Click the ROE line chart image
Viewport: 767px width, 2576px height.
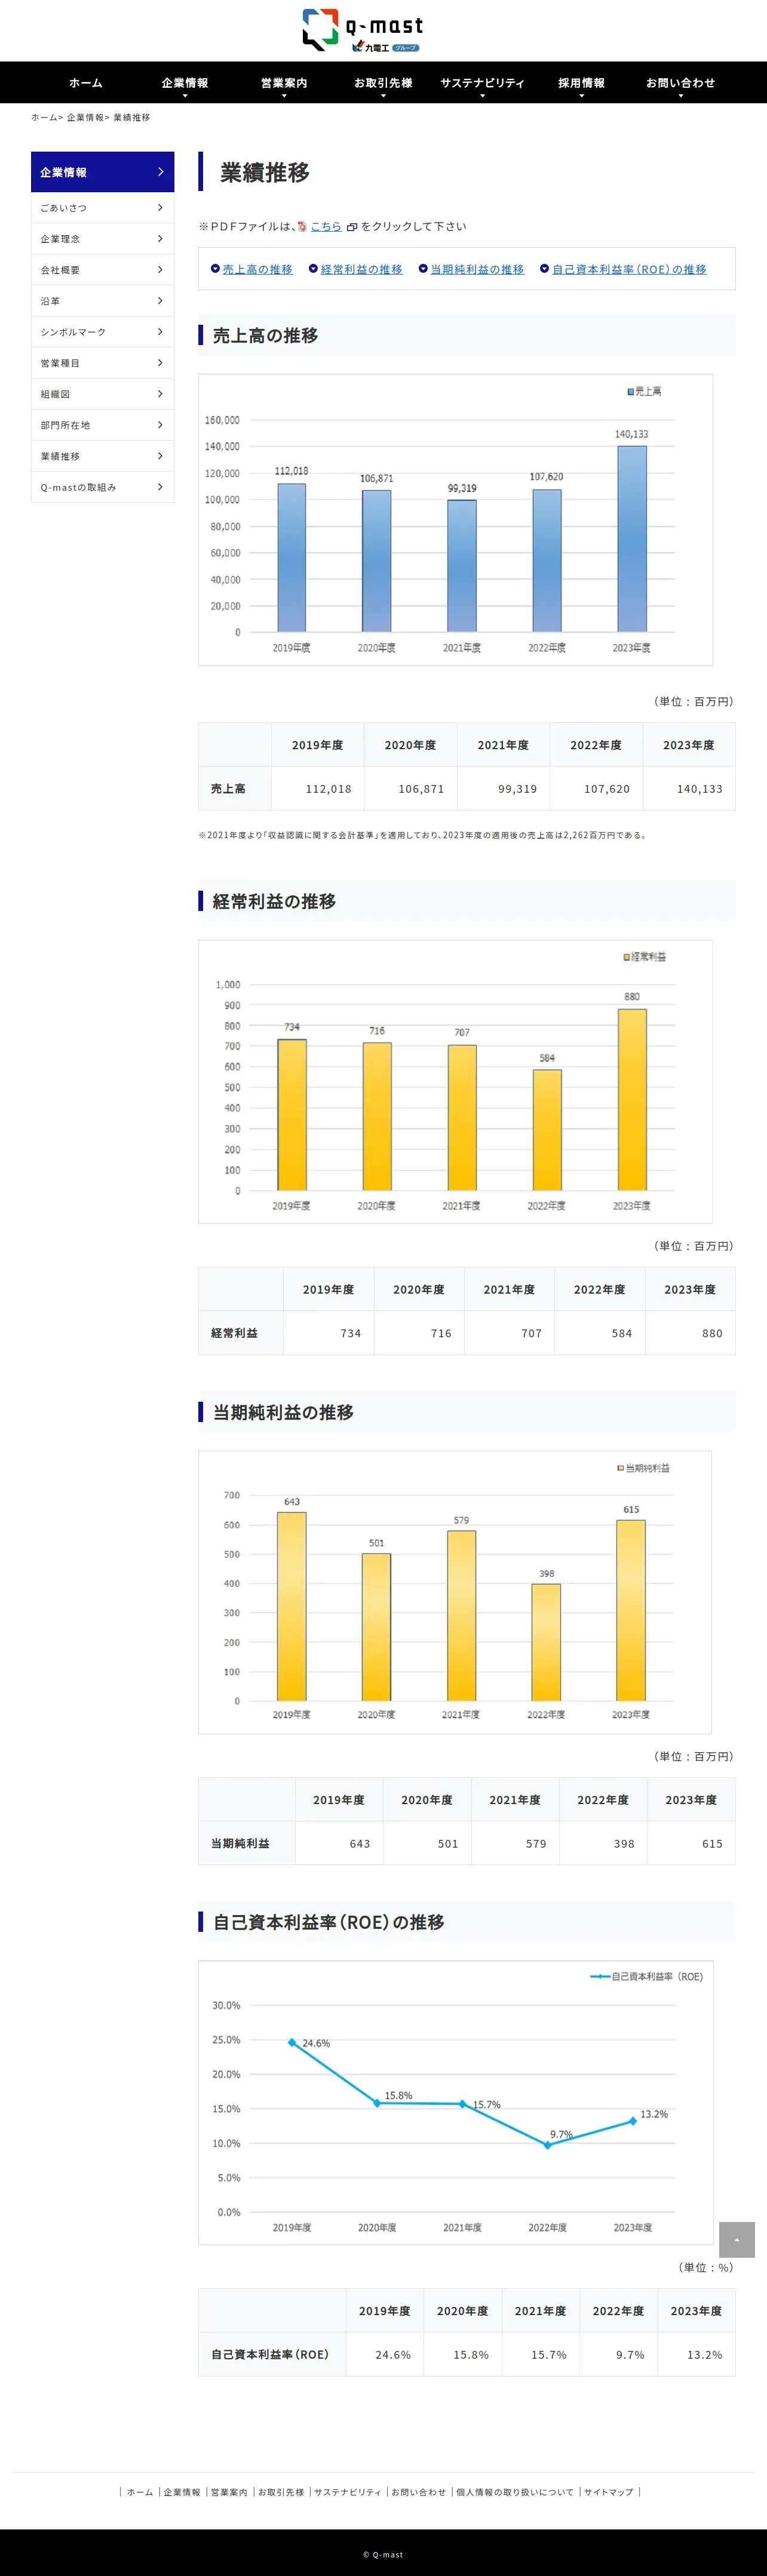(x=456, y=2103)
